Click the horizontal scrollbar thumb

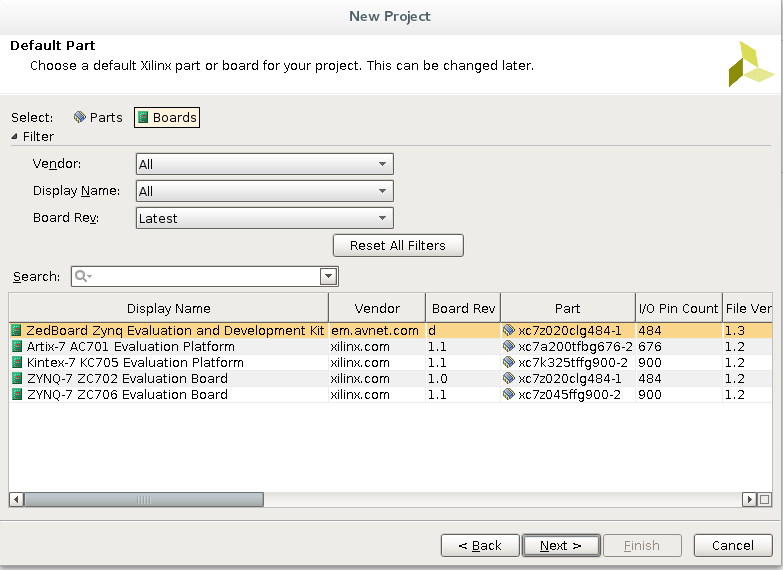coord(144,499)
